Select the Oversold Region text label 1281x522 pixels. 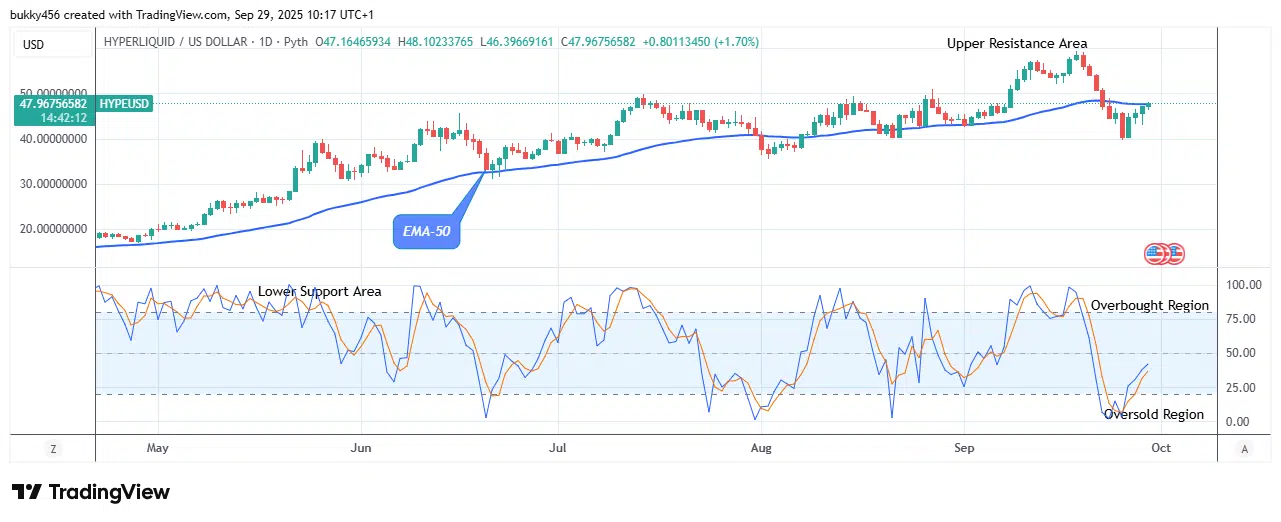(1153, 415)
